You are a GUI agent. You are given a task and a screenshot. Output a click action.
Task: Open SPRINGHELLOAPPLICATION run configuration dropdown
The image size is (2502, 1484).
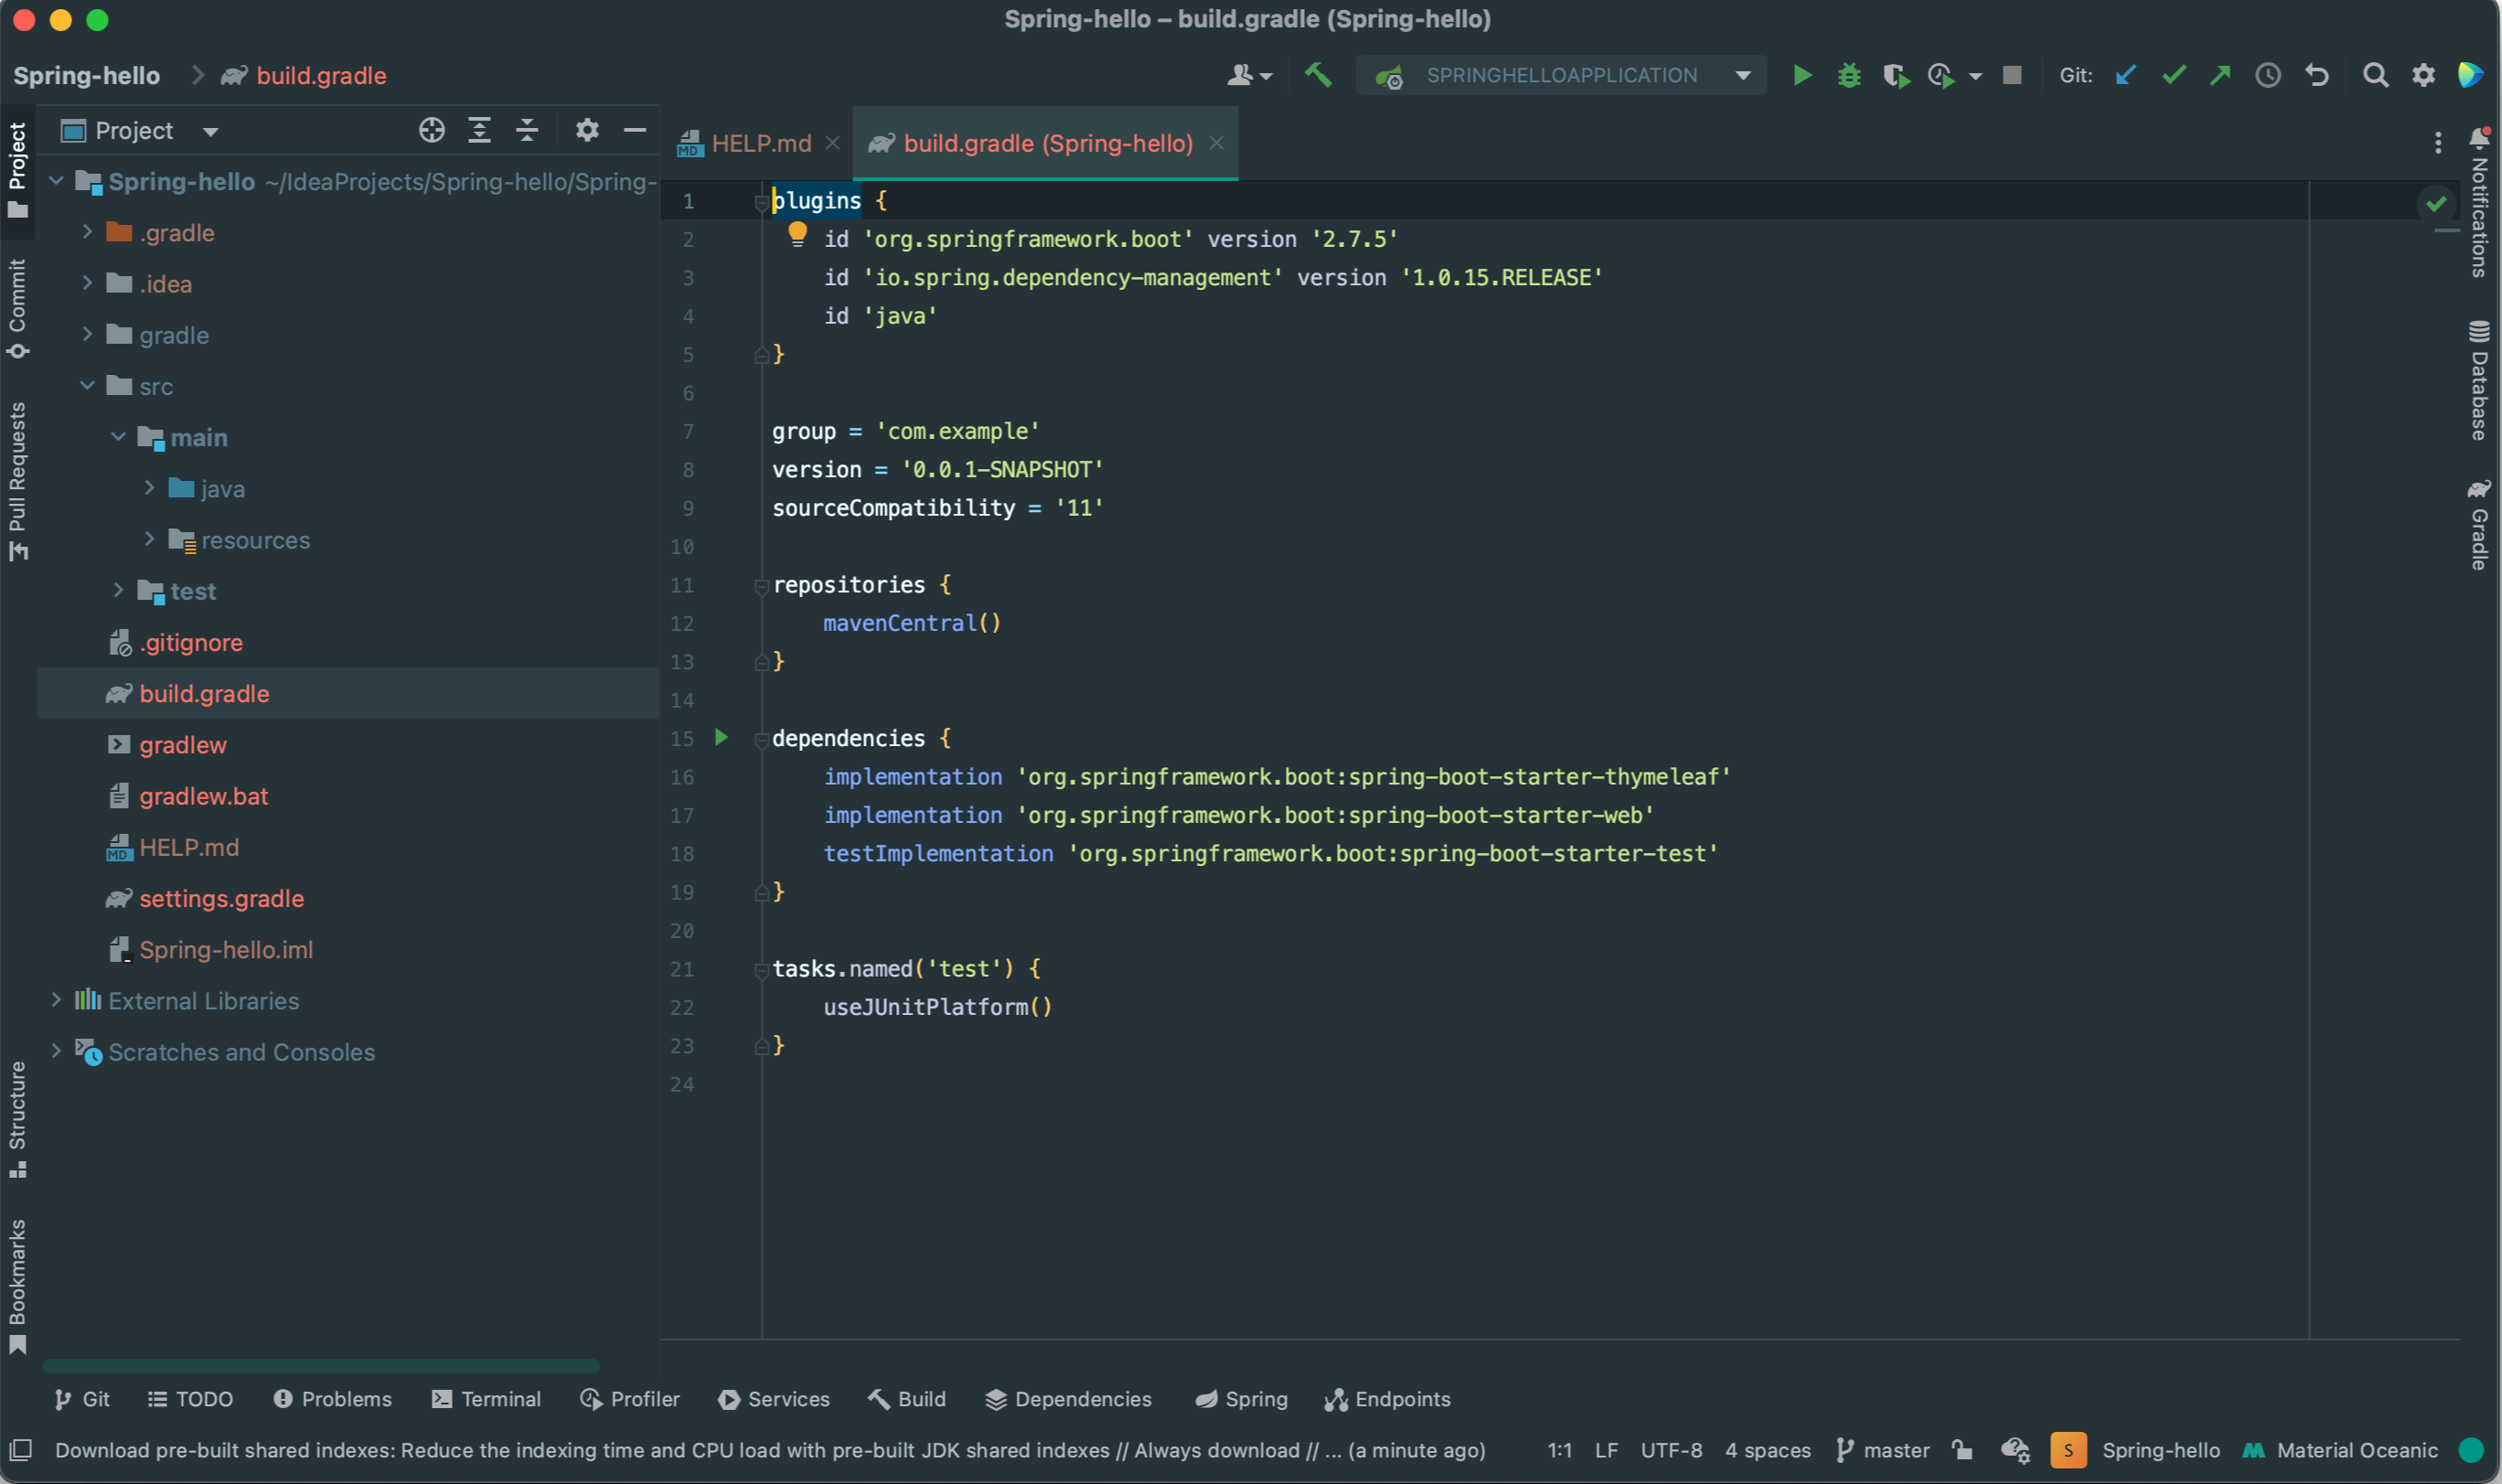(x=1561, y=75)
